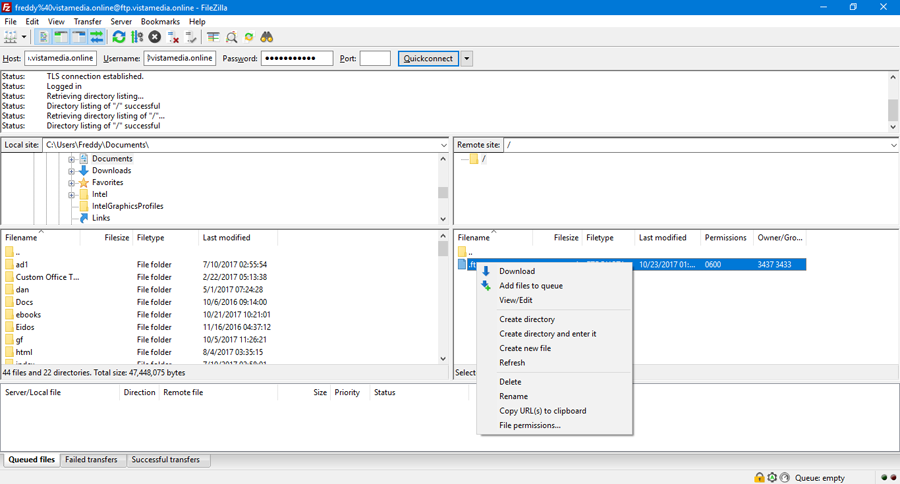900x484 pixels.
Task: Click the Host input field
Action: (x=60, y=59)
